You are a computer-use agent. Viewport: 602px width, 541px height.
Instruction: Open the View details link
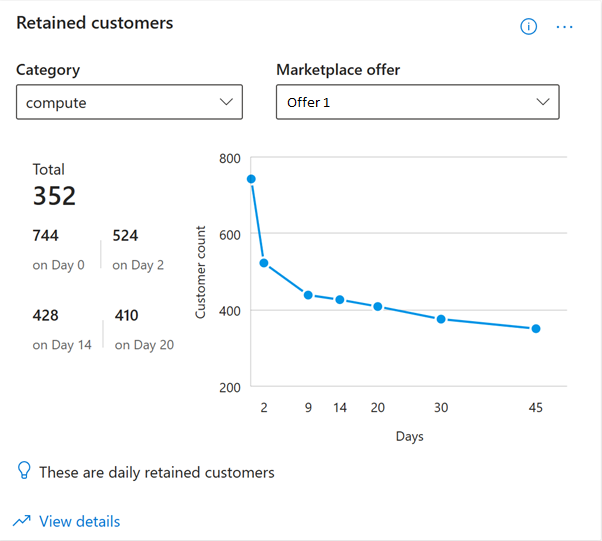pos(79,521)
